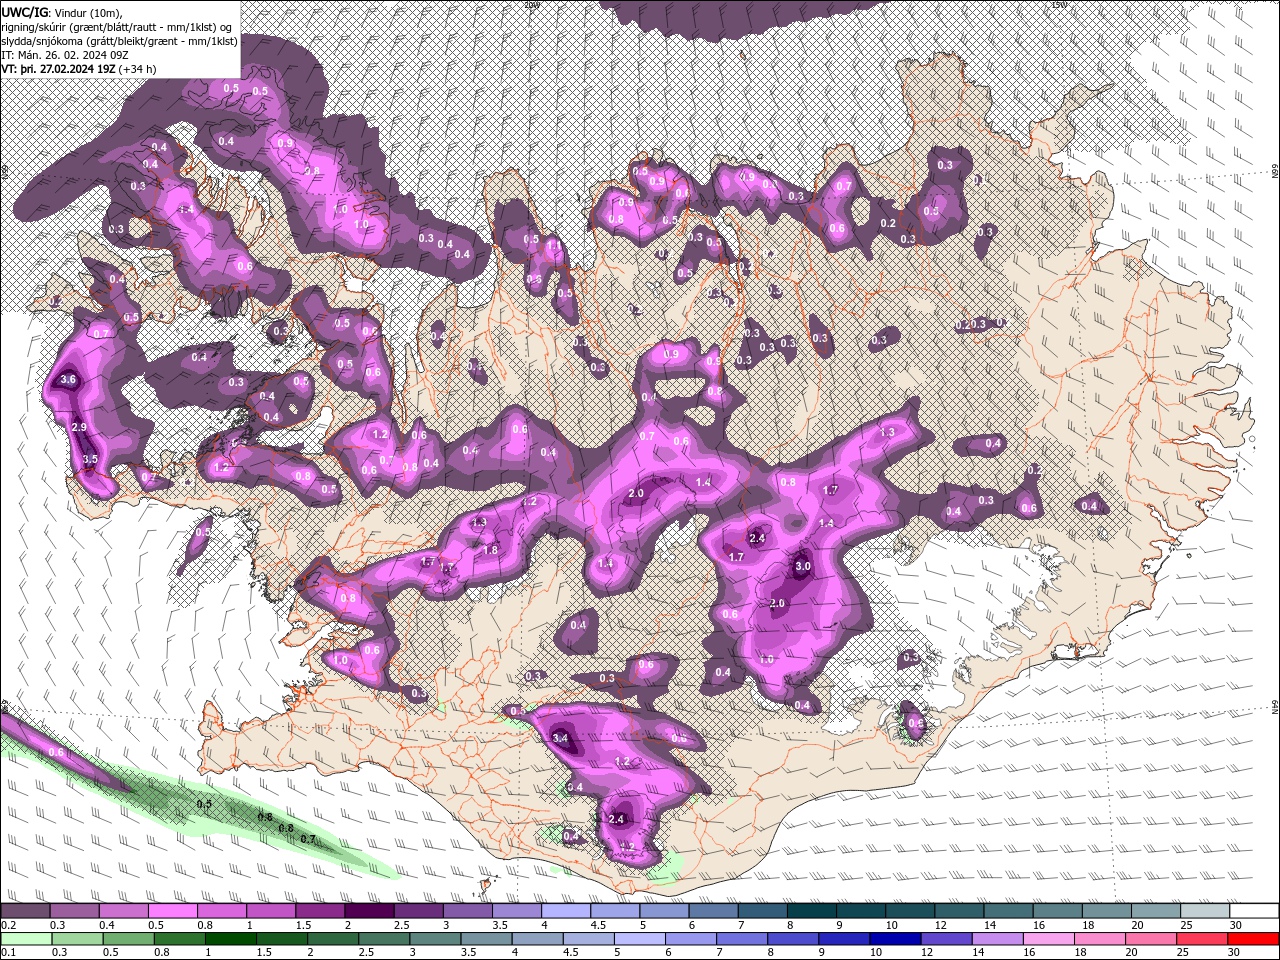Click the 'VT: þri. 27.02.2024 19Z (+34 h)' line

78,69
